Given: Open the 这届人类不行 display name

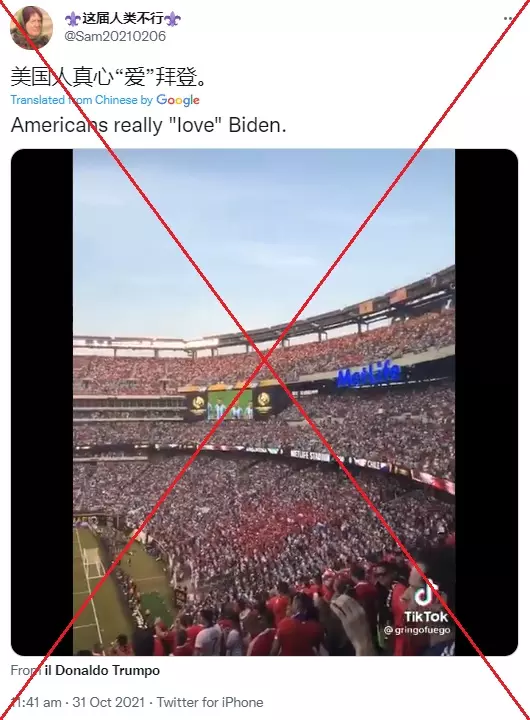Looking at the screenshot, I should click(123, 19).
